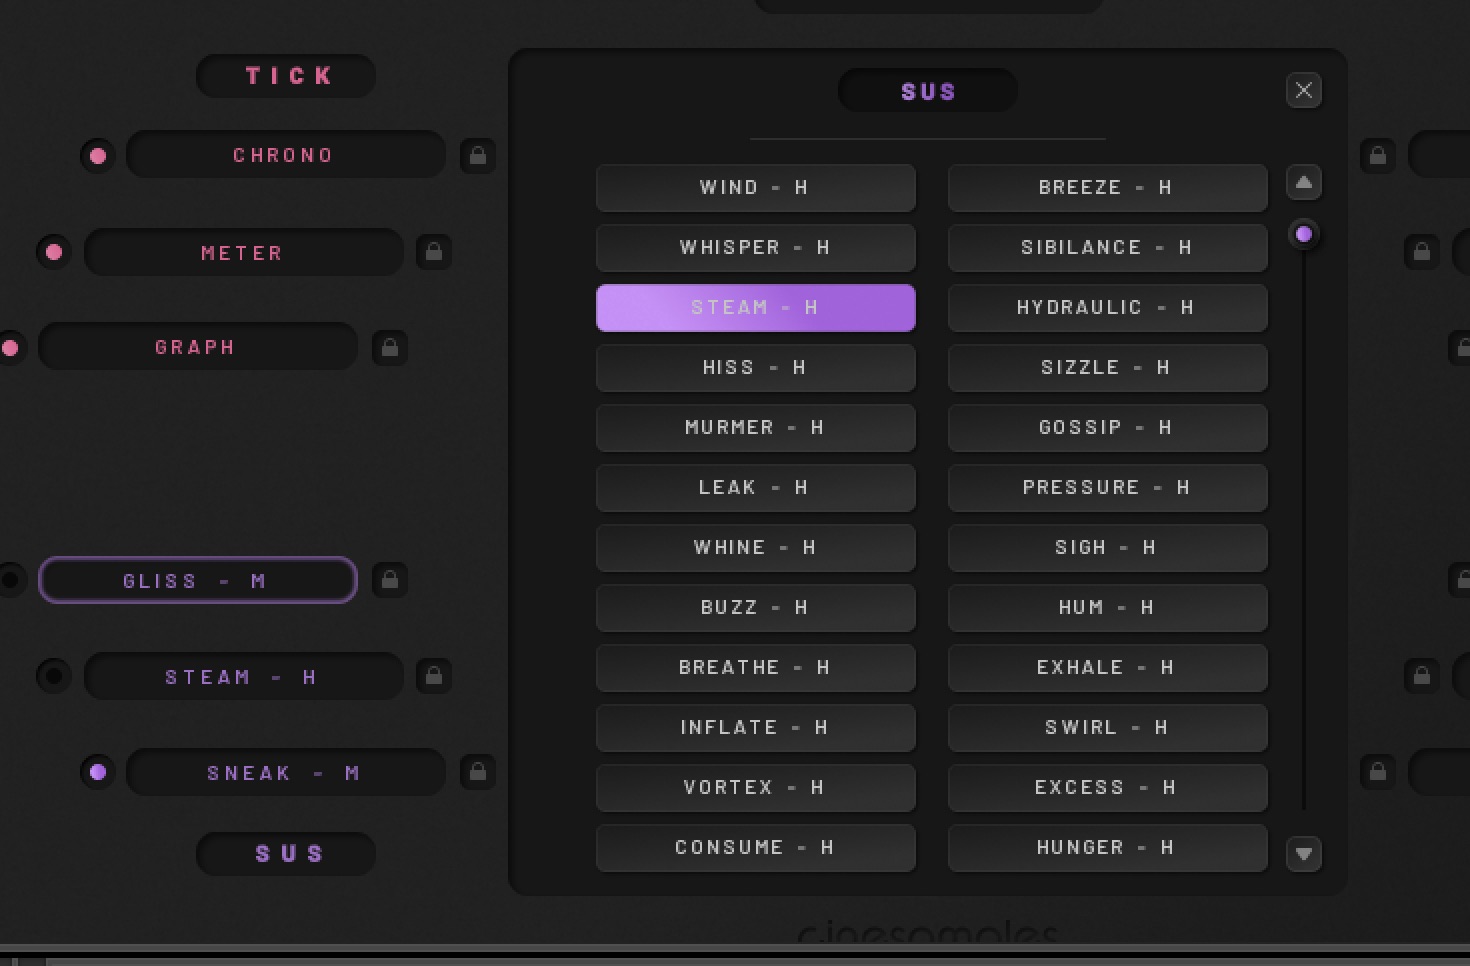1470x966 pixels.
Task: Click the lock icon beside METER
Action: point(434,252)
